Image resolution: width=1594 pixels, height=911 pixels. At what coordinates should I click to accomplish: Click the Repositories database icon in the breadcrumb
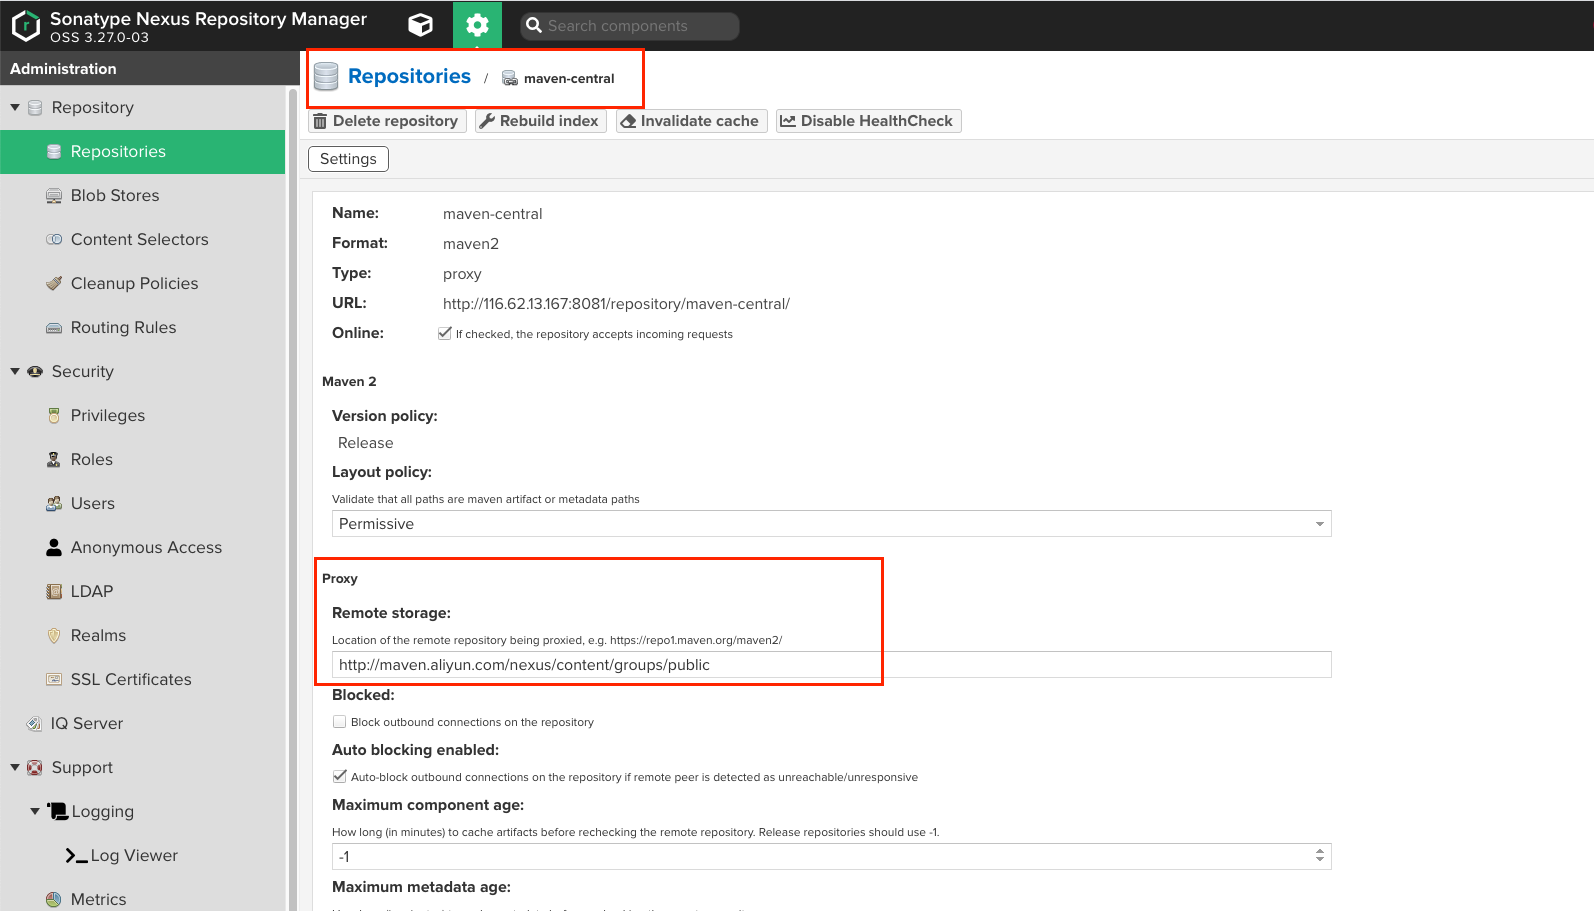(x=326, y=77)
